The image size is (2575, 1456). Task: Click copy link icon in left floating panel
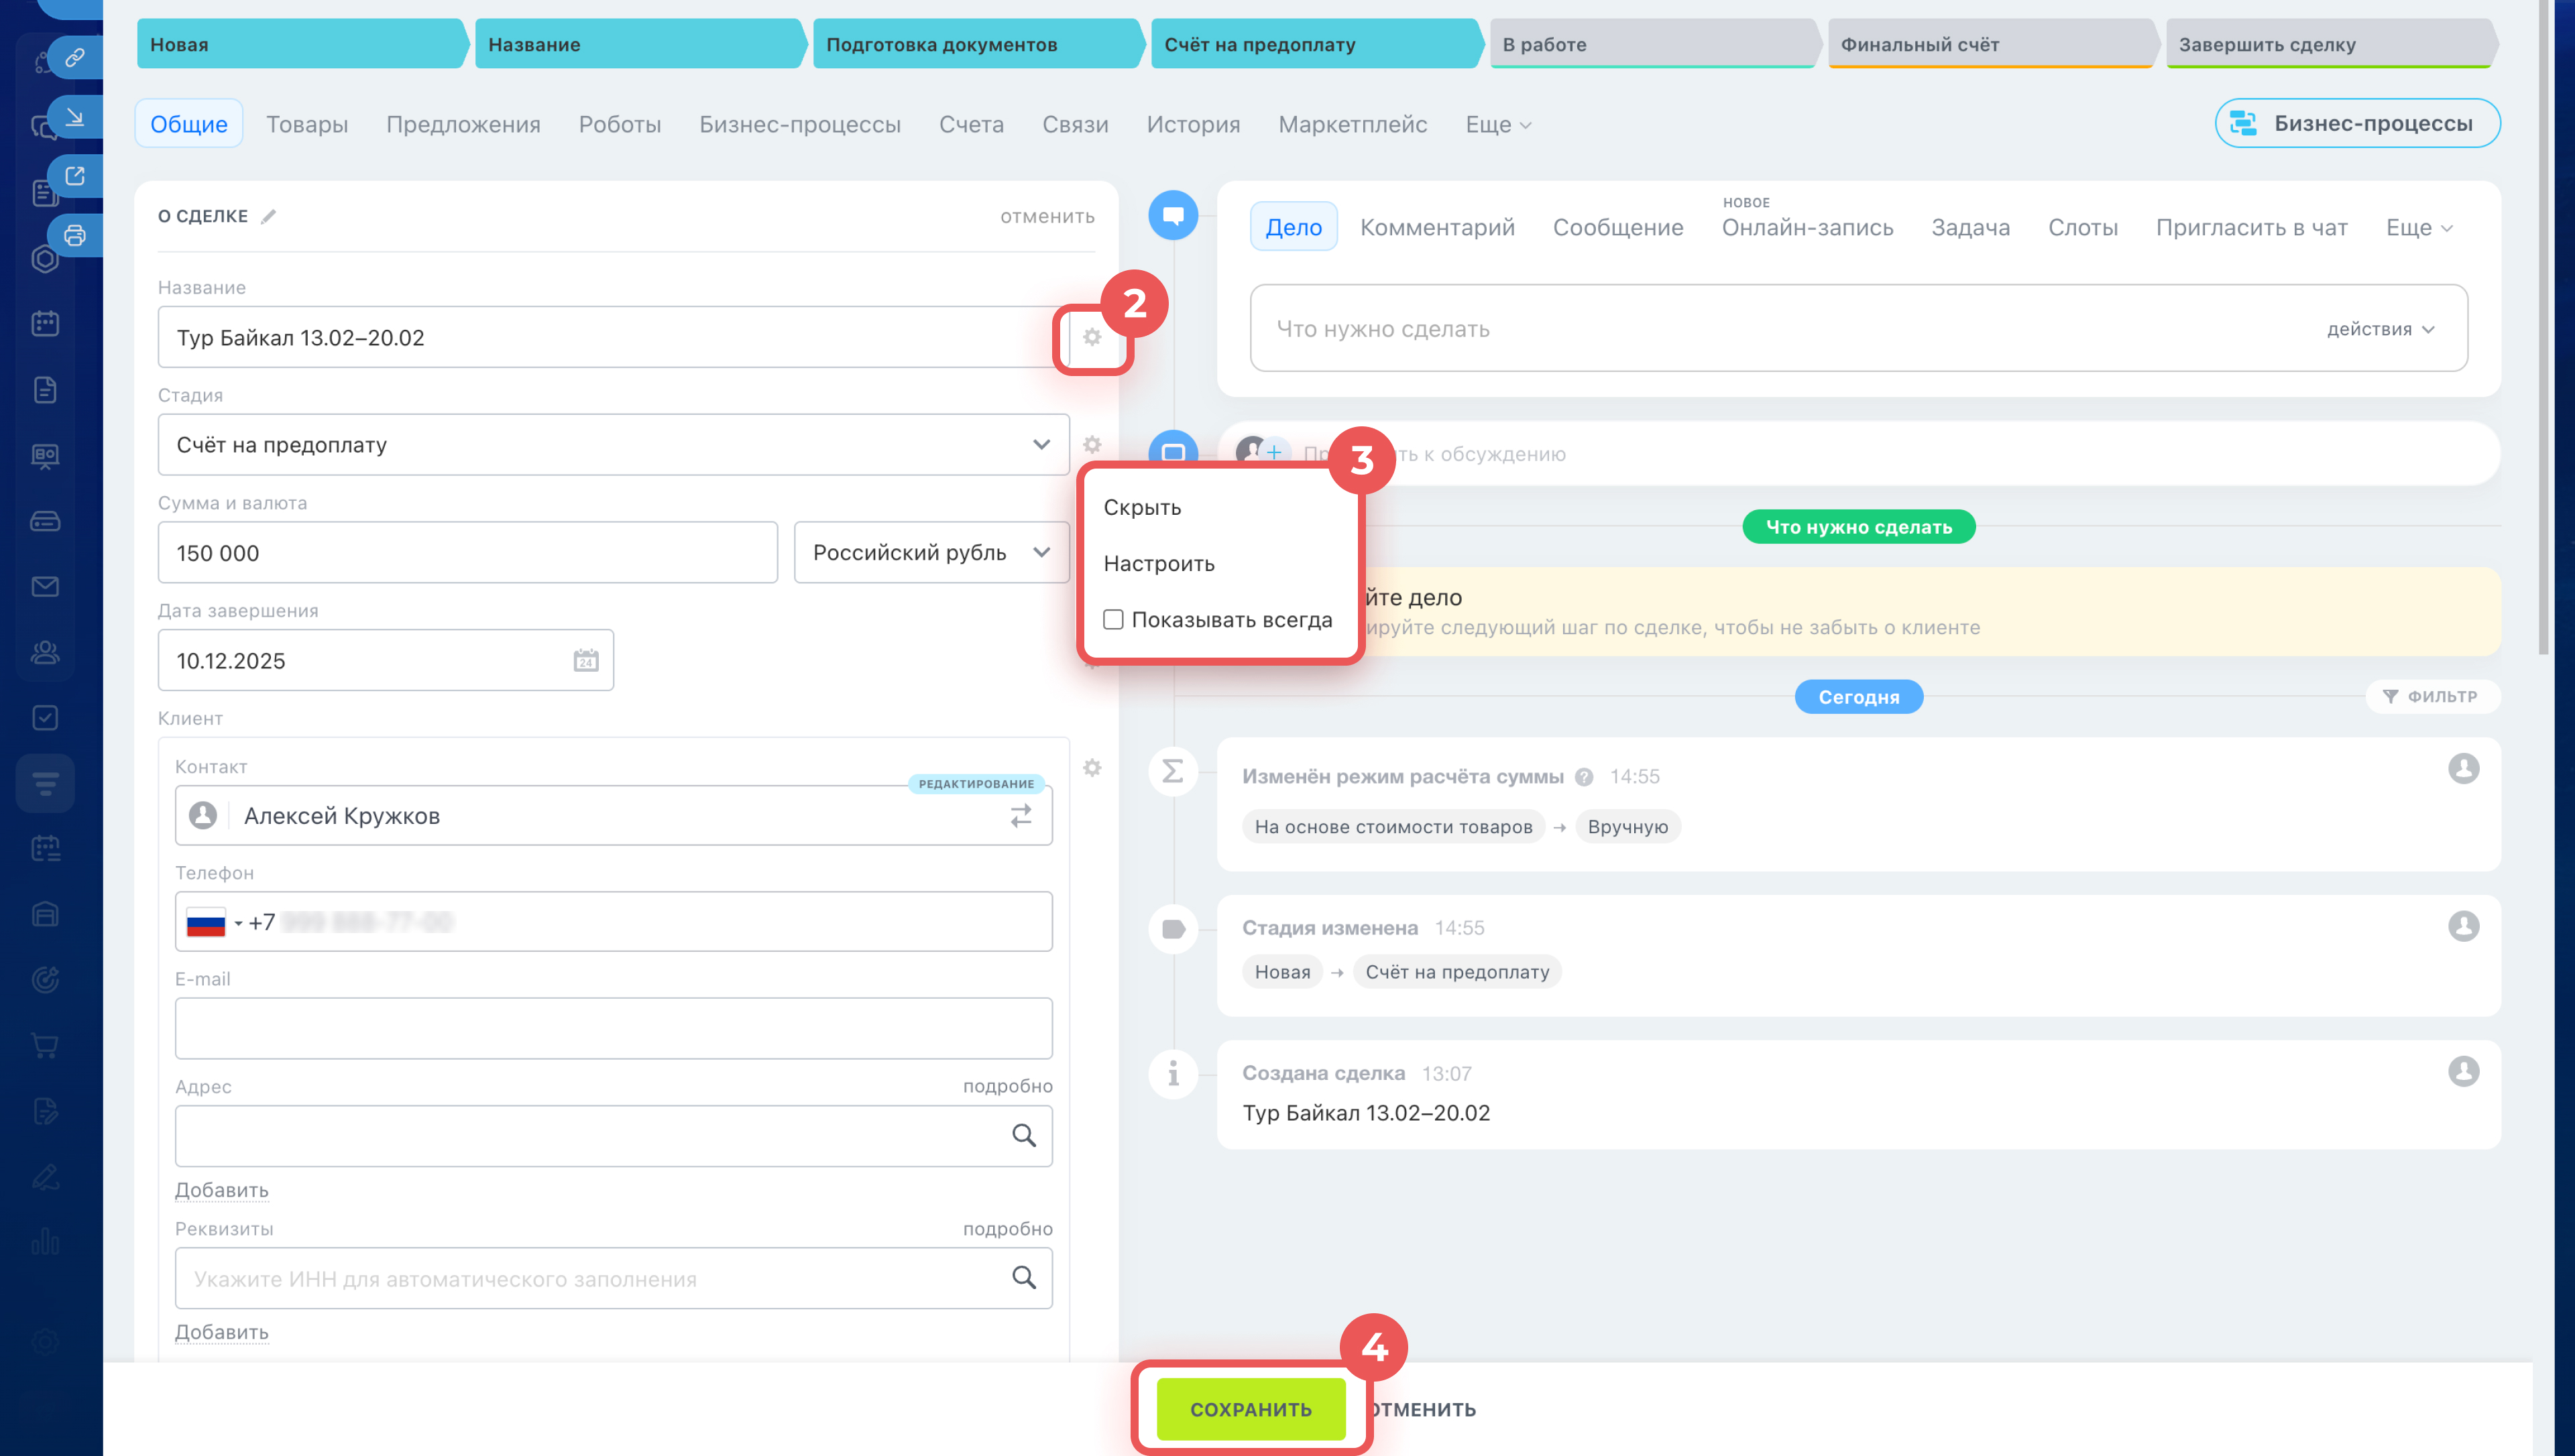(x=75, y=58)
